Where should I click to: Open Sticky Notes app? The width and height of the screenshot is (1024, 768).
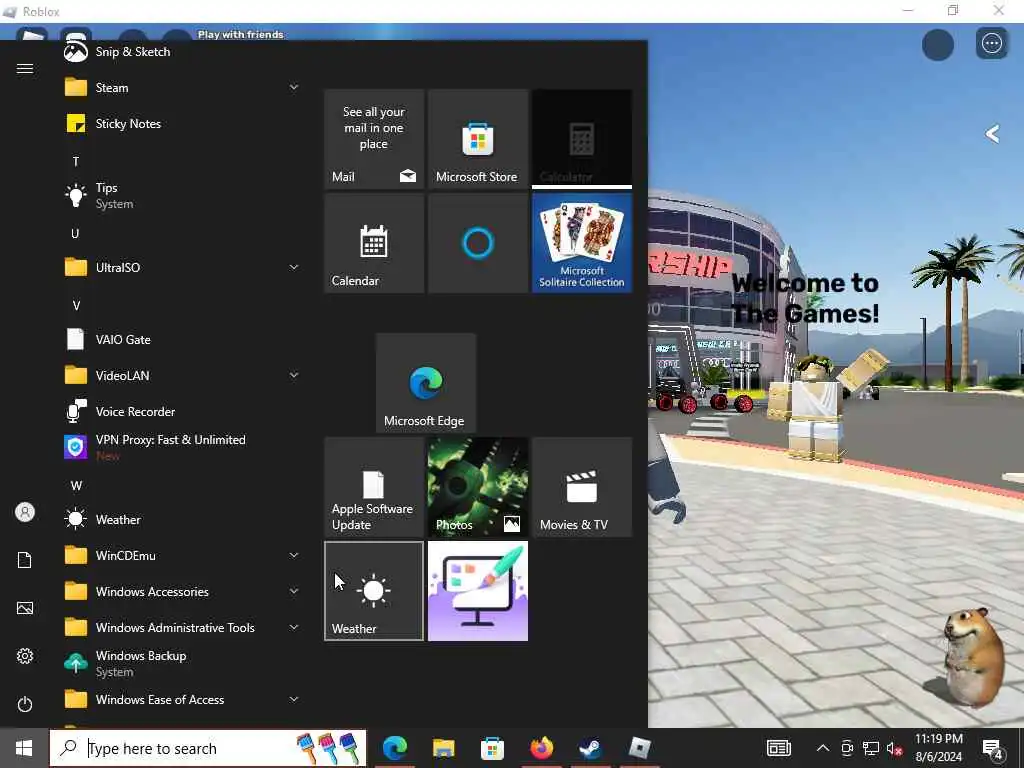(181, 123)
